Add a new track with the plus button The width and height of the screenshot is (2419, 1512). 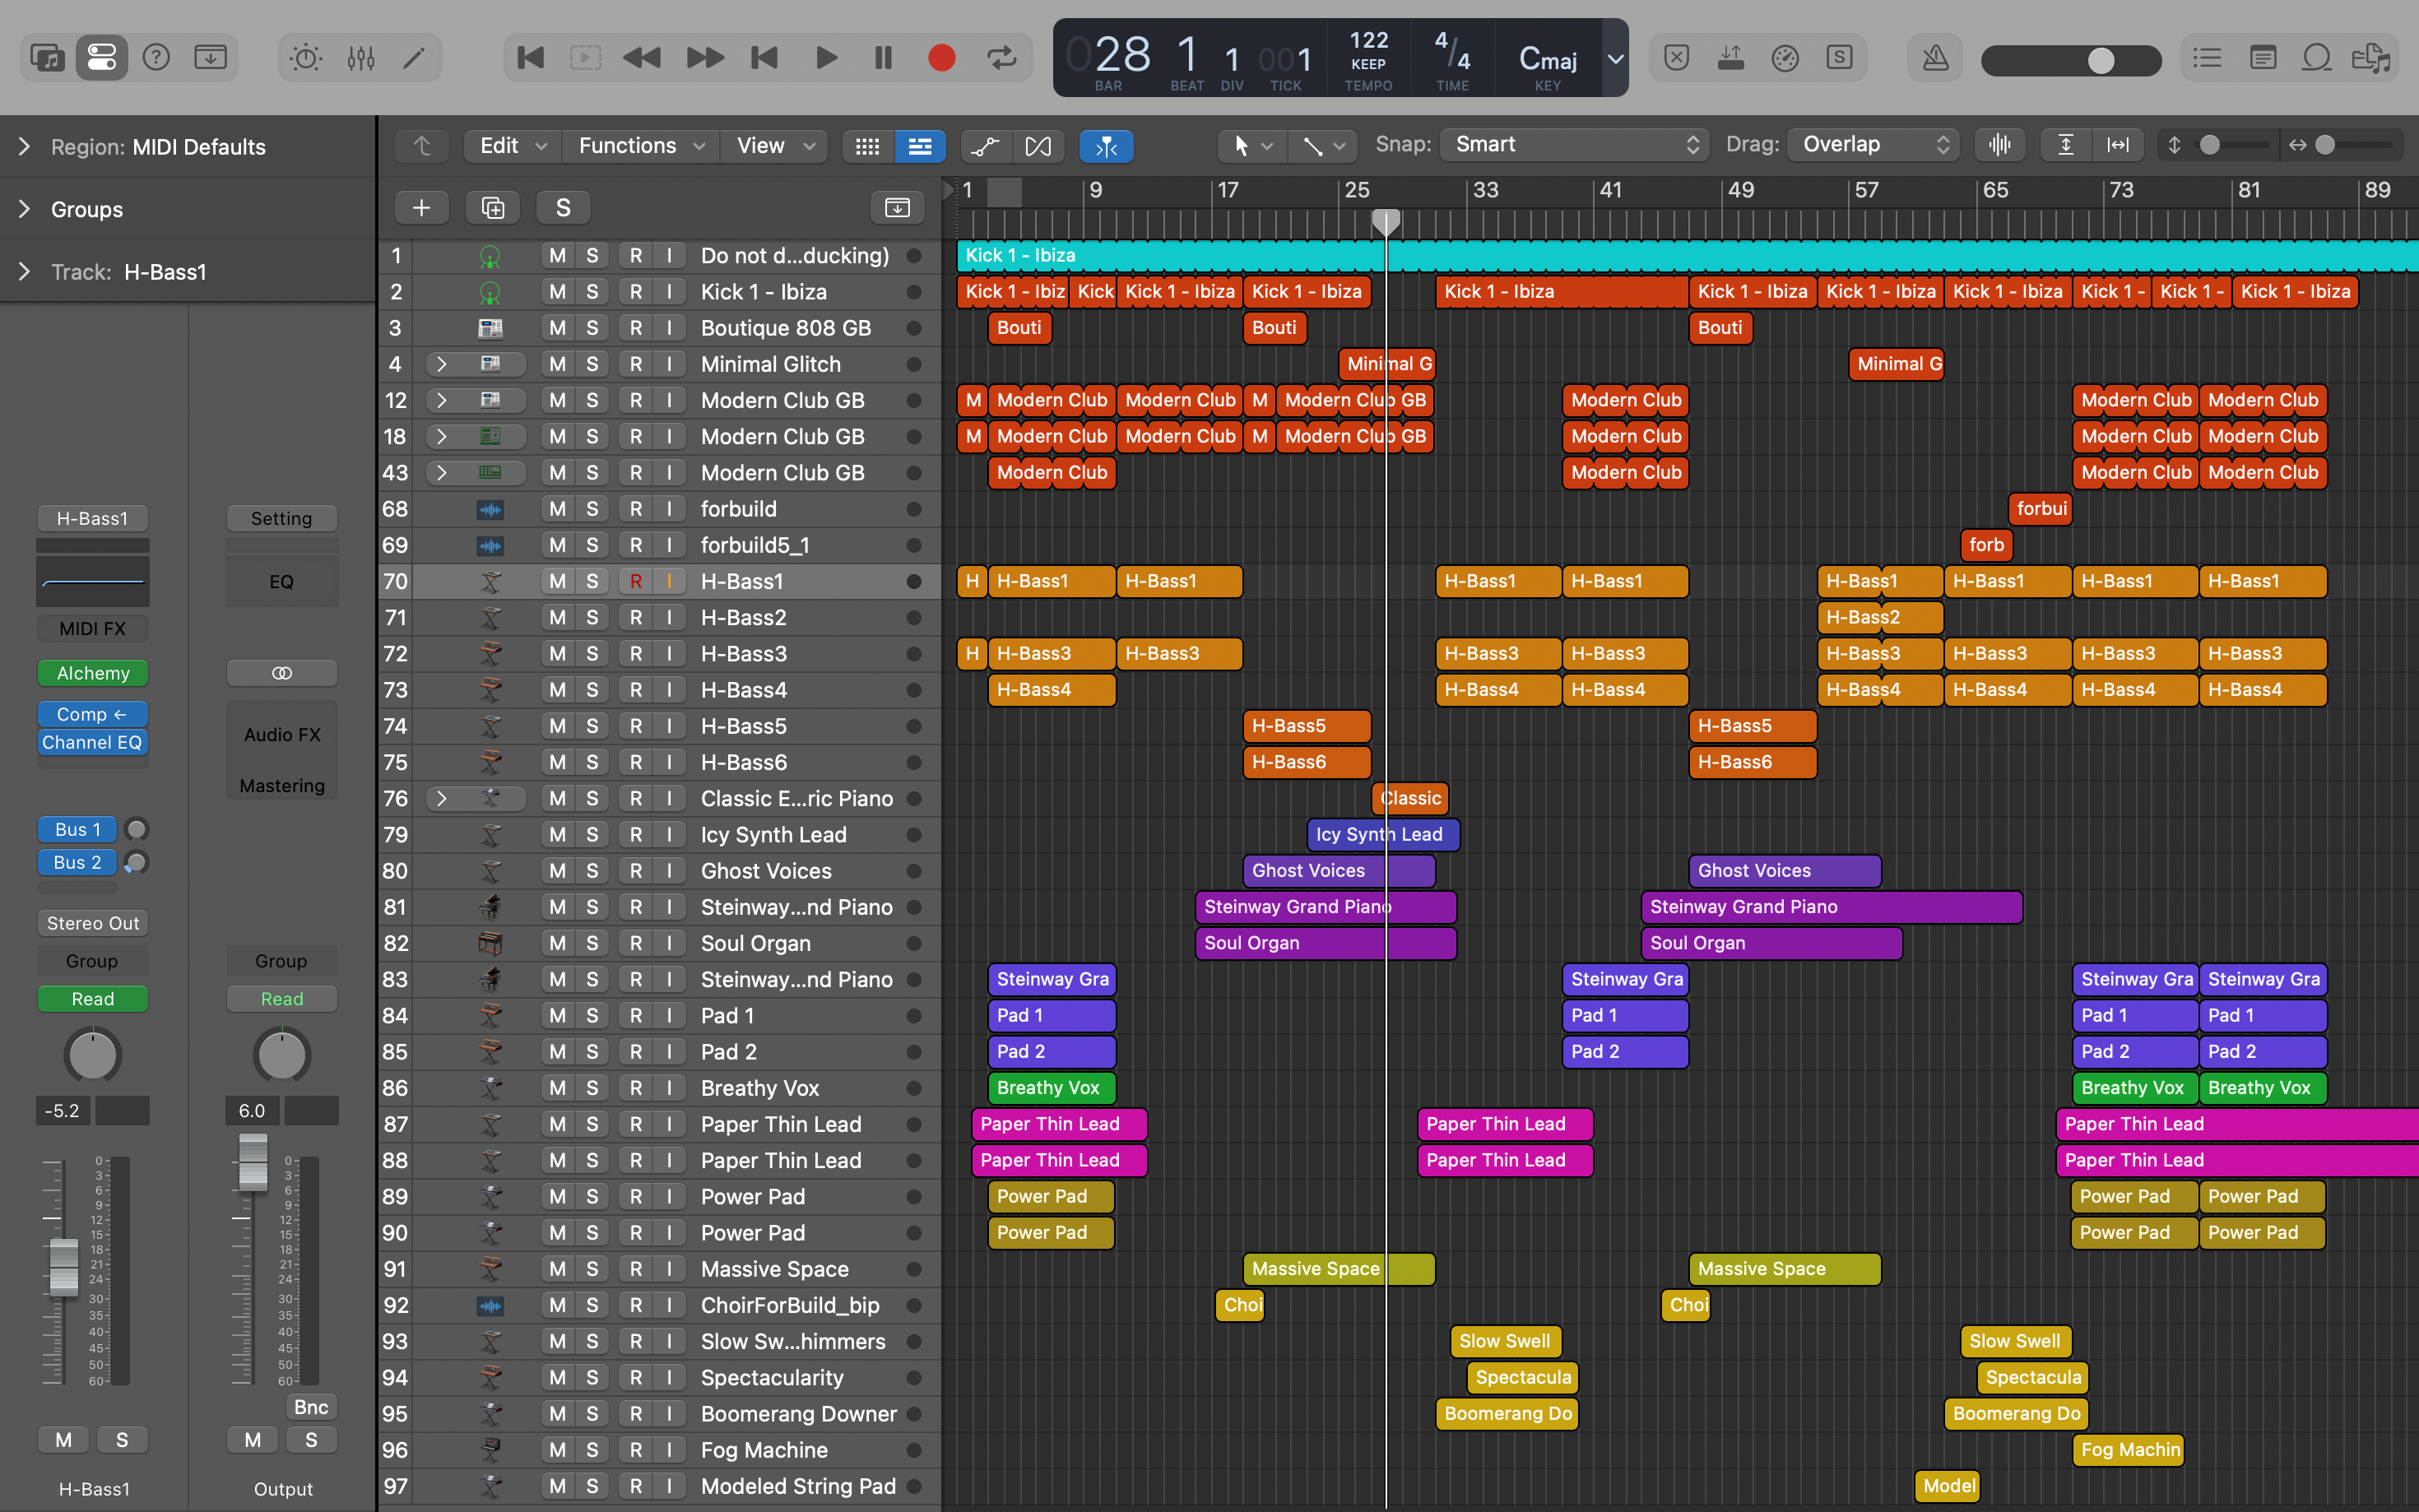[421, 208]
